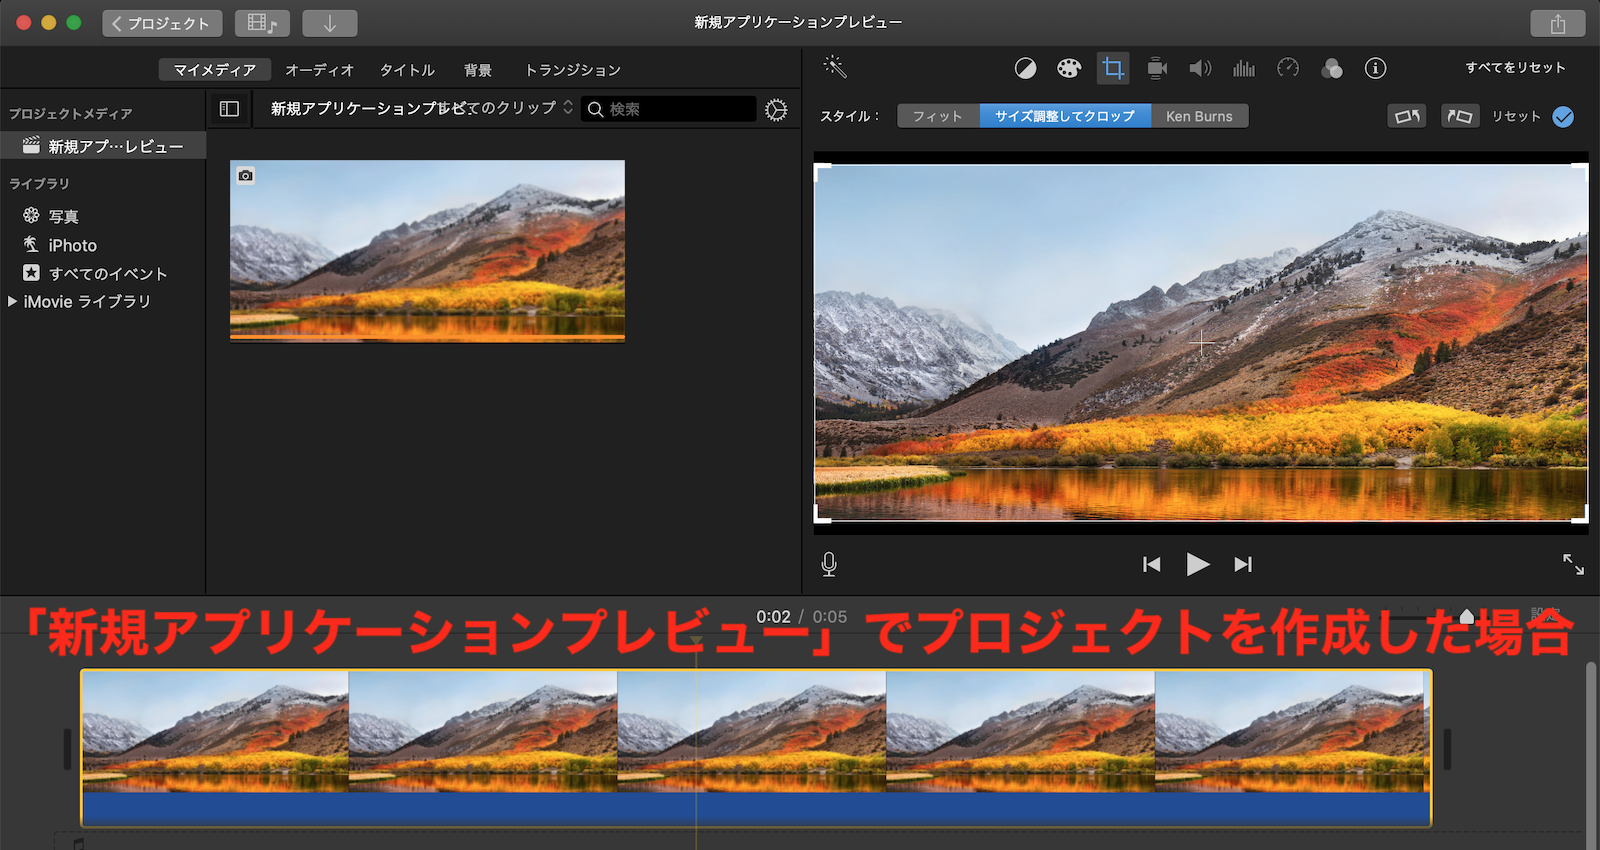
Task: Switch to the オーディオ tab
Action: [x=319, y=70]
